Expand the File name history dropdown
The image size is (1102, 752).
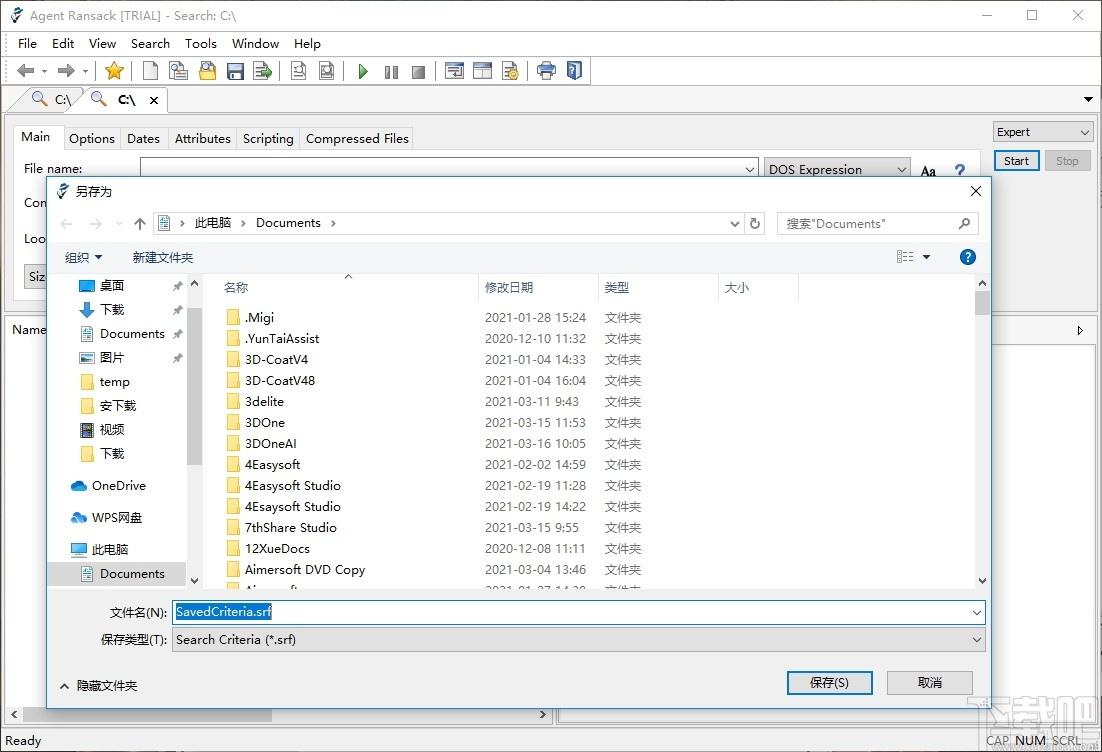point(750,169)
